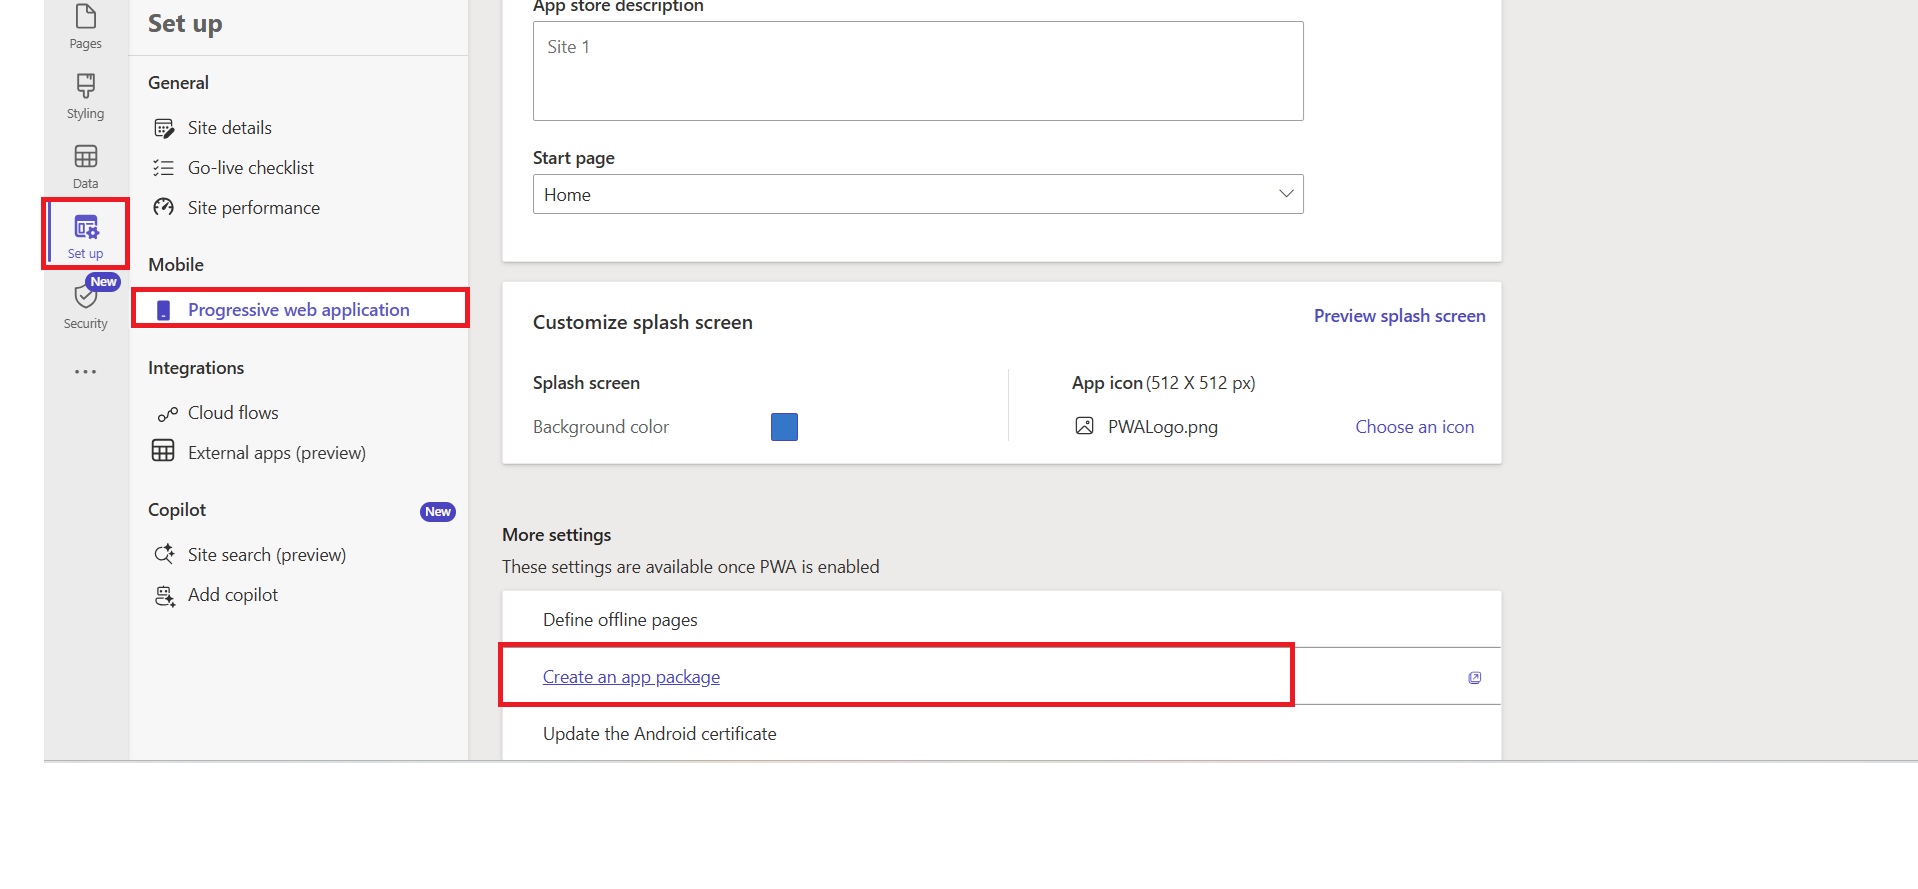Image resolution: width=1918 pixels, height=889 pixels.
Task: Click the external link icon beside app package
Action: (1474, 678)
